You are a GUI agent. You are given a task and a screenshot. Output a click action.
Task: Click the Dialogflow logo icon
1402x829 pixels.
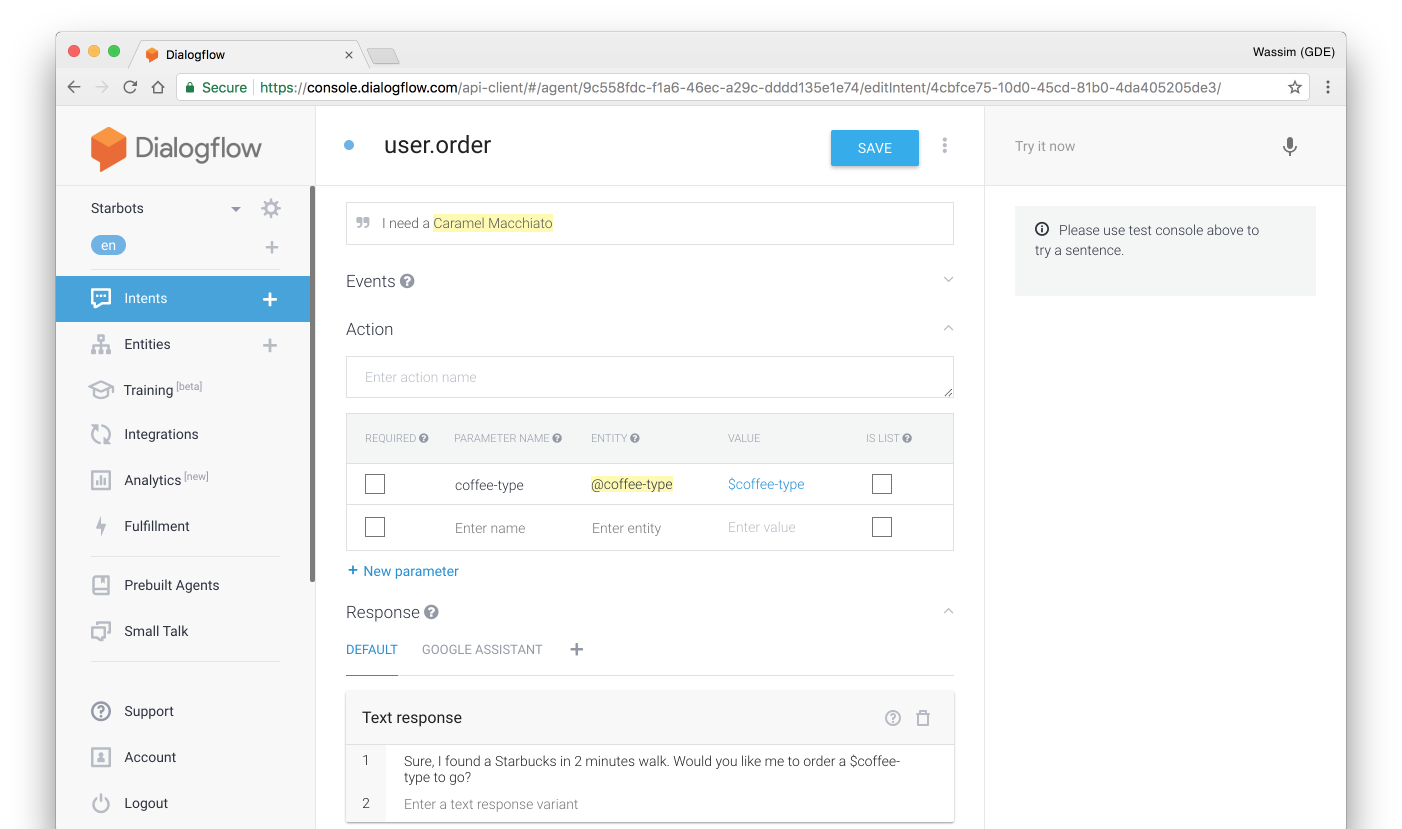(x=108, y=149)
